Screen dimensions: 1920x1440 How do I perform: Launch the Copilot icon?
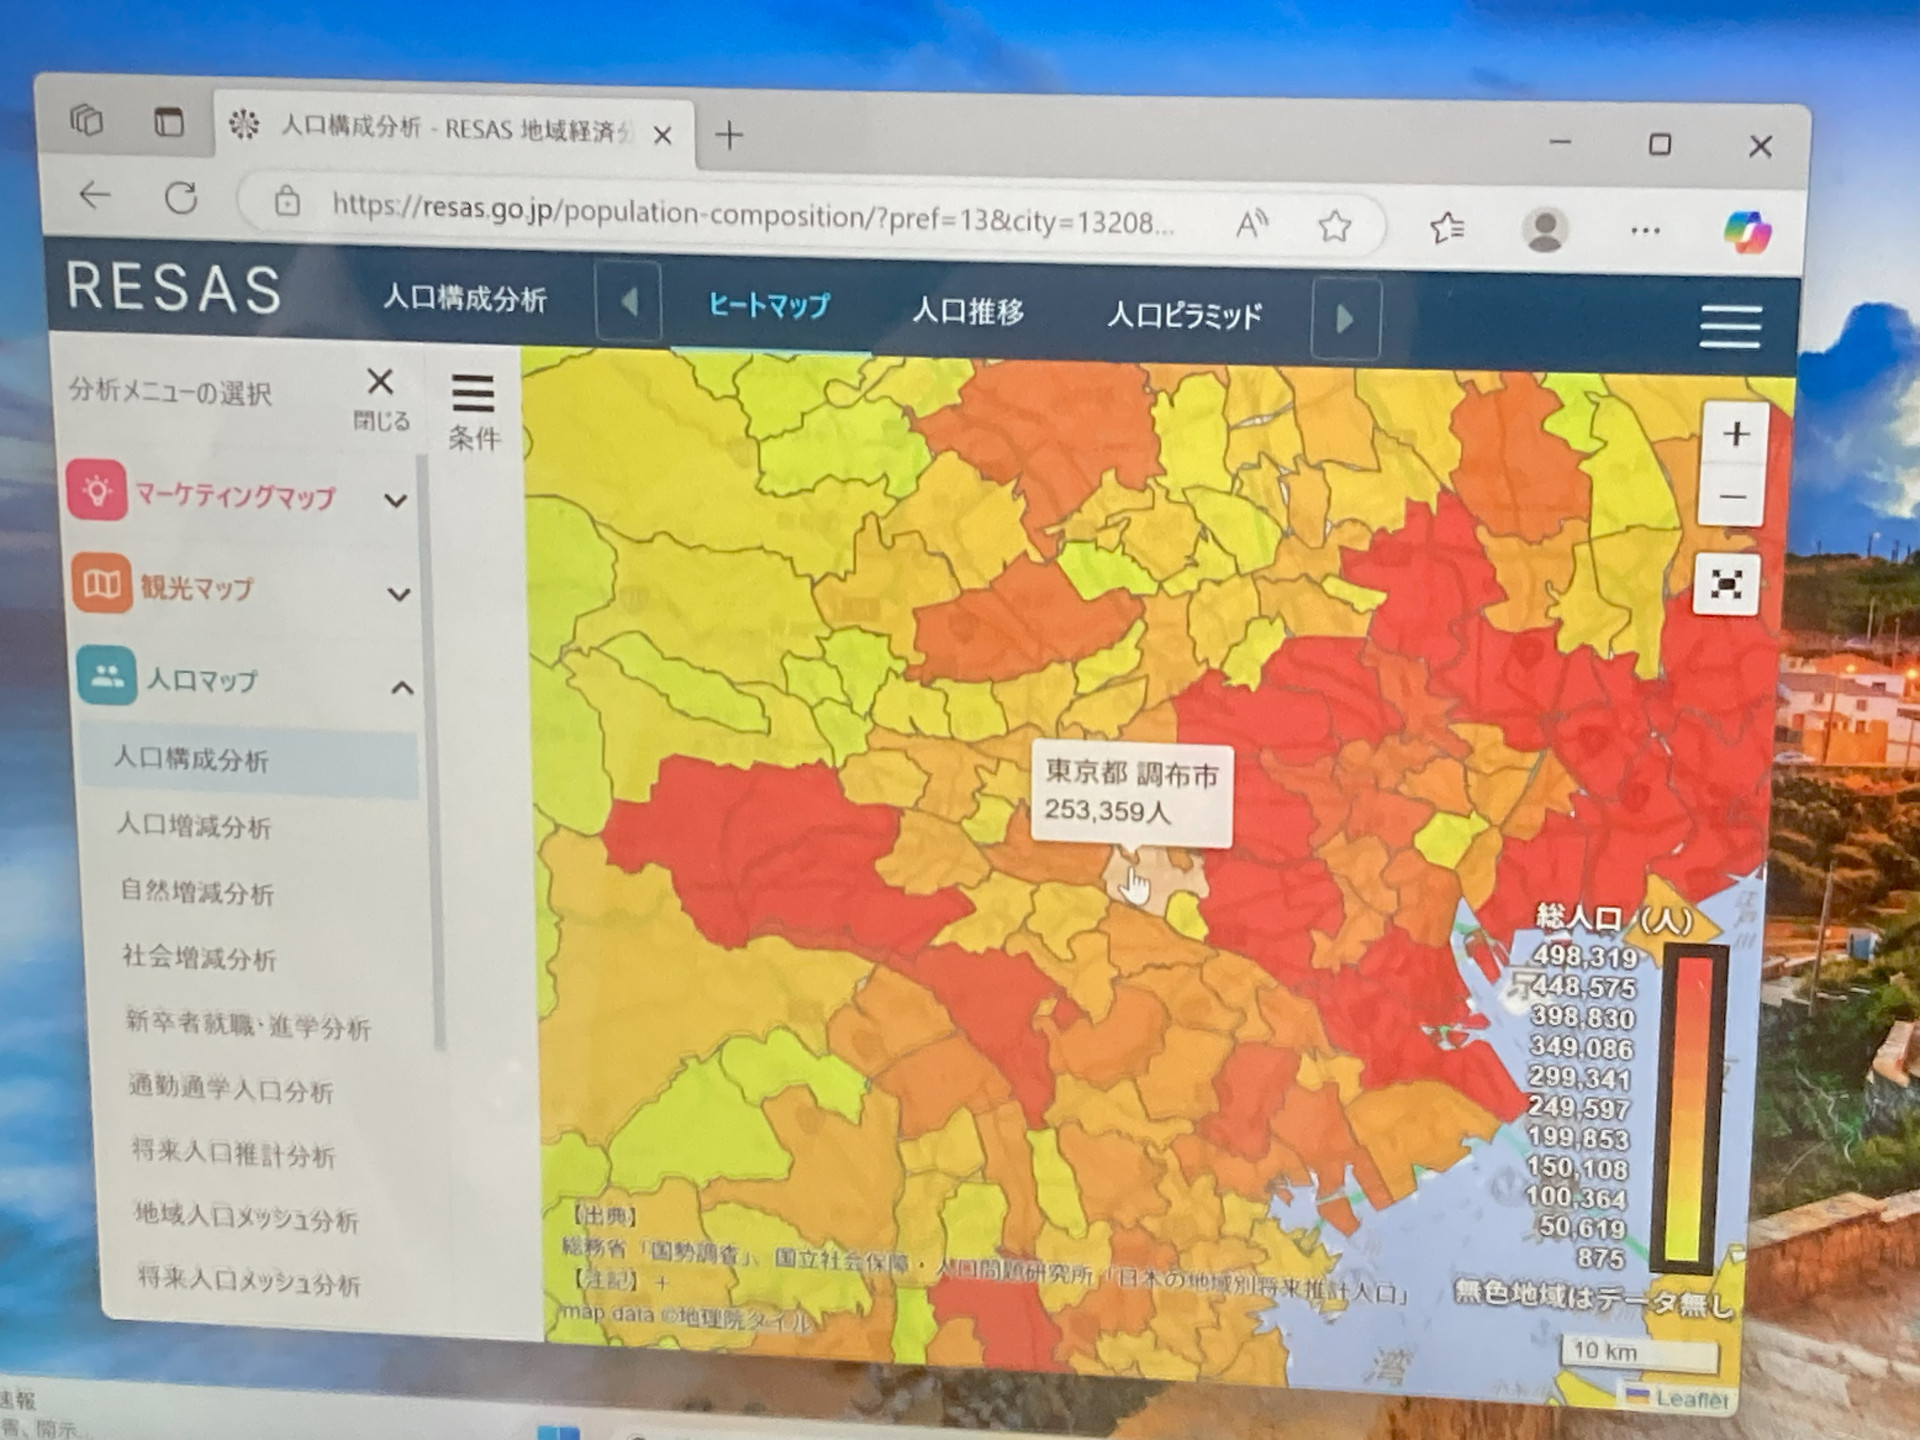1747,232
